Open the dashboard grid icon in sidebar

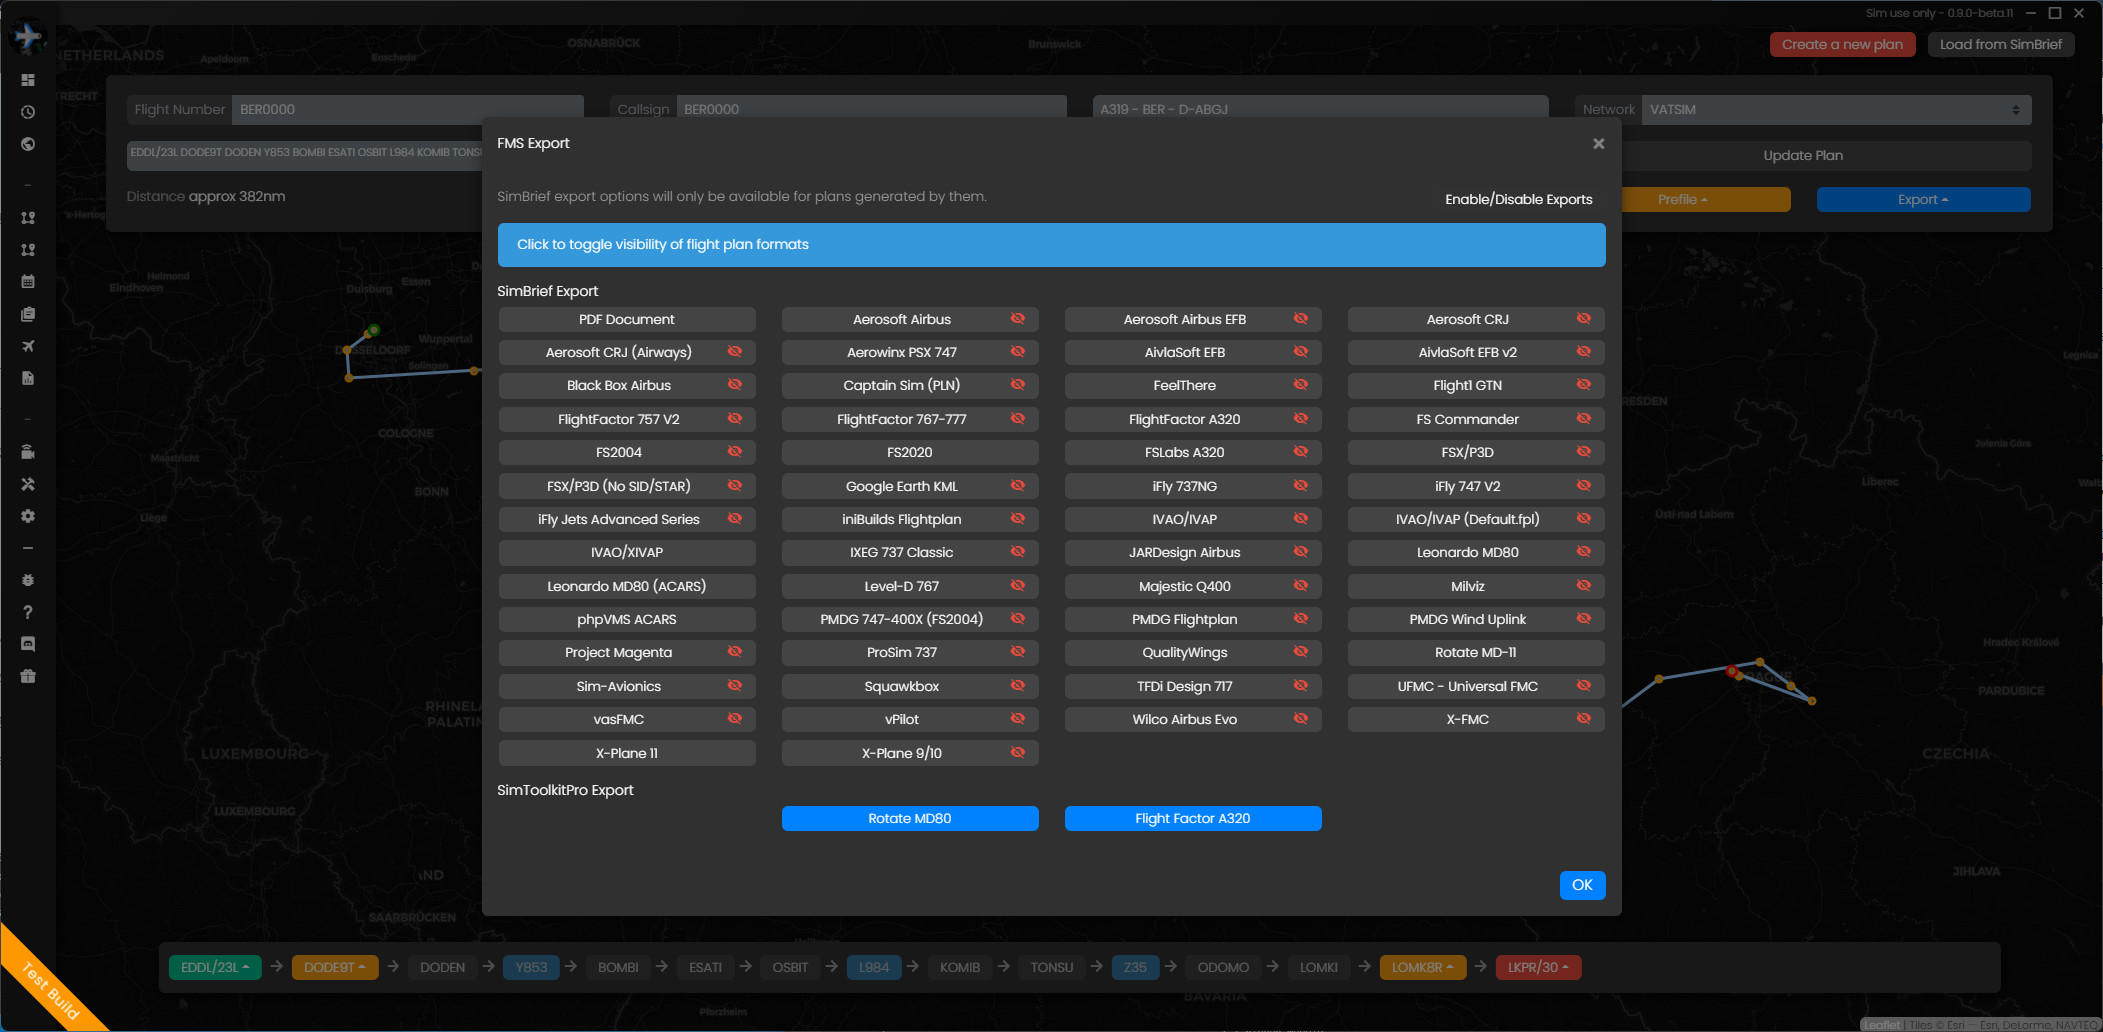(x=28, y=80)
